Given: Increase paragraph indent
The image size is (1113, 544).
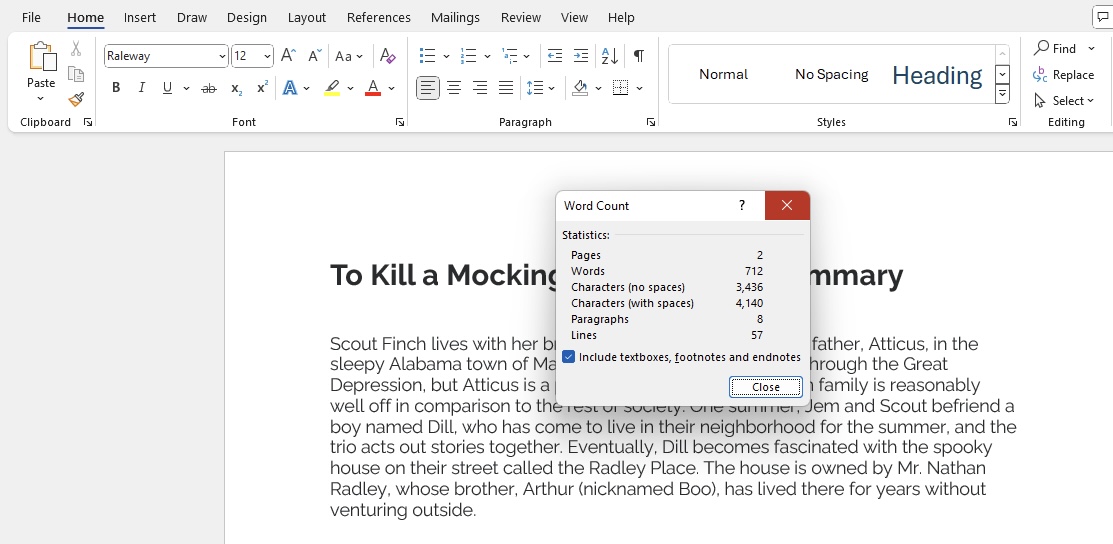Looking at the screenshot, I should [x=581, y=55].
